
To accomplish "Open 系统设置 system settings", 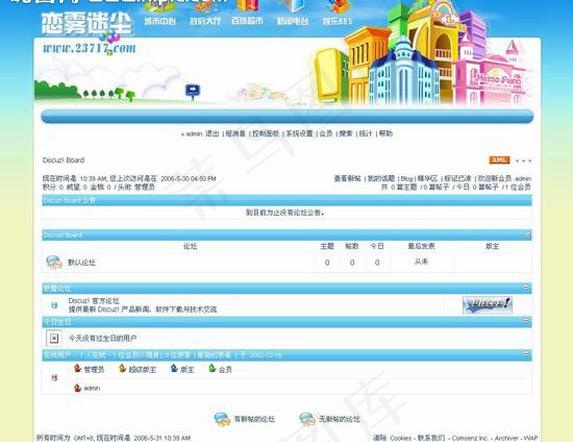I will [299, 134].
